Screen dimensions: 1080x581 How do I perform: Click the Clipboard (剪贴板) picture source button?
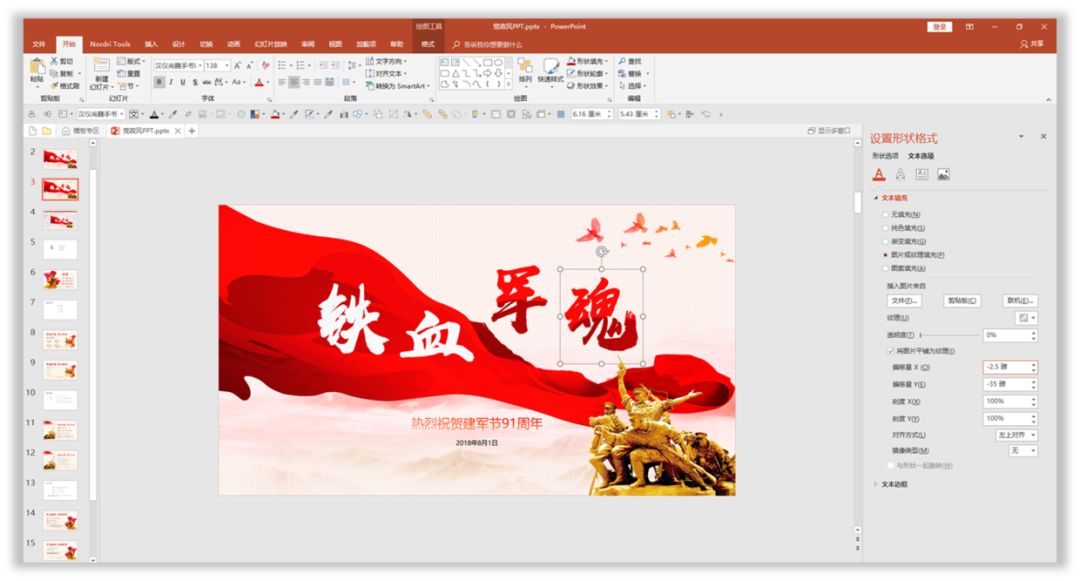click(962, 301)
